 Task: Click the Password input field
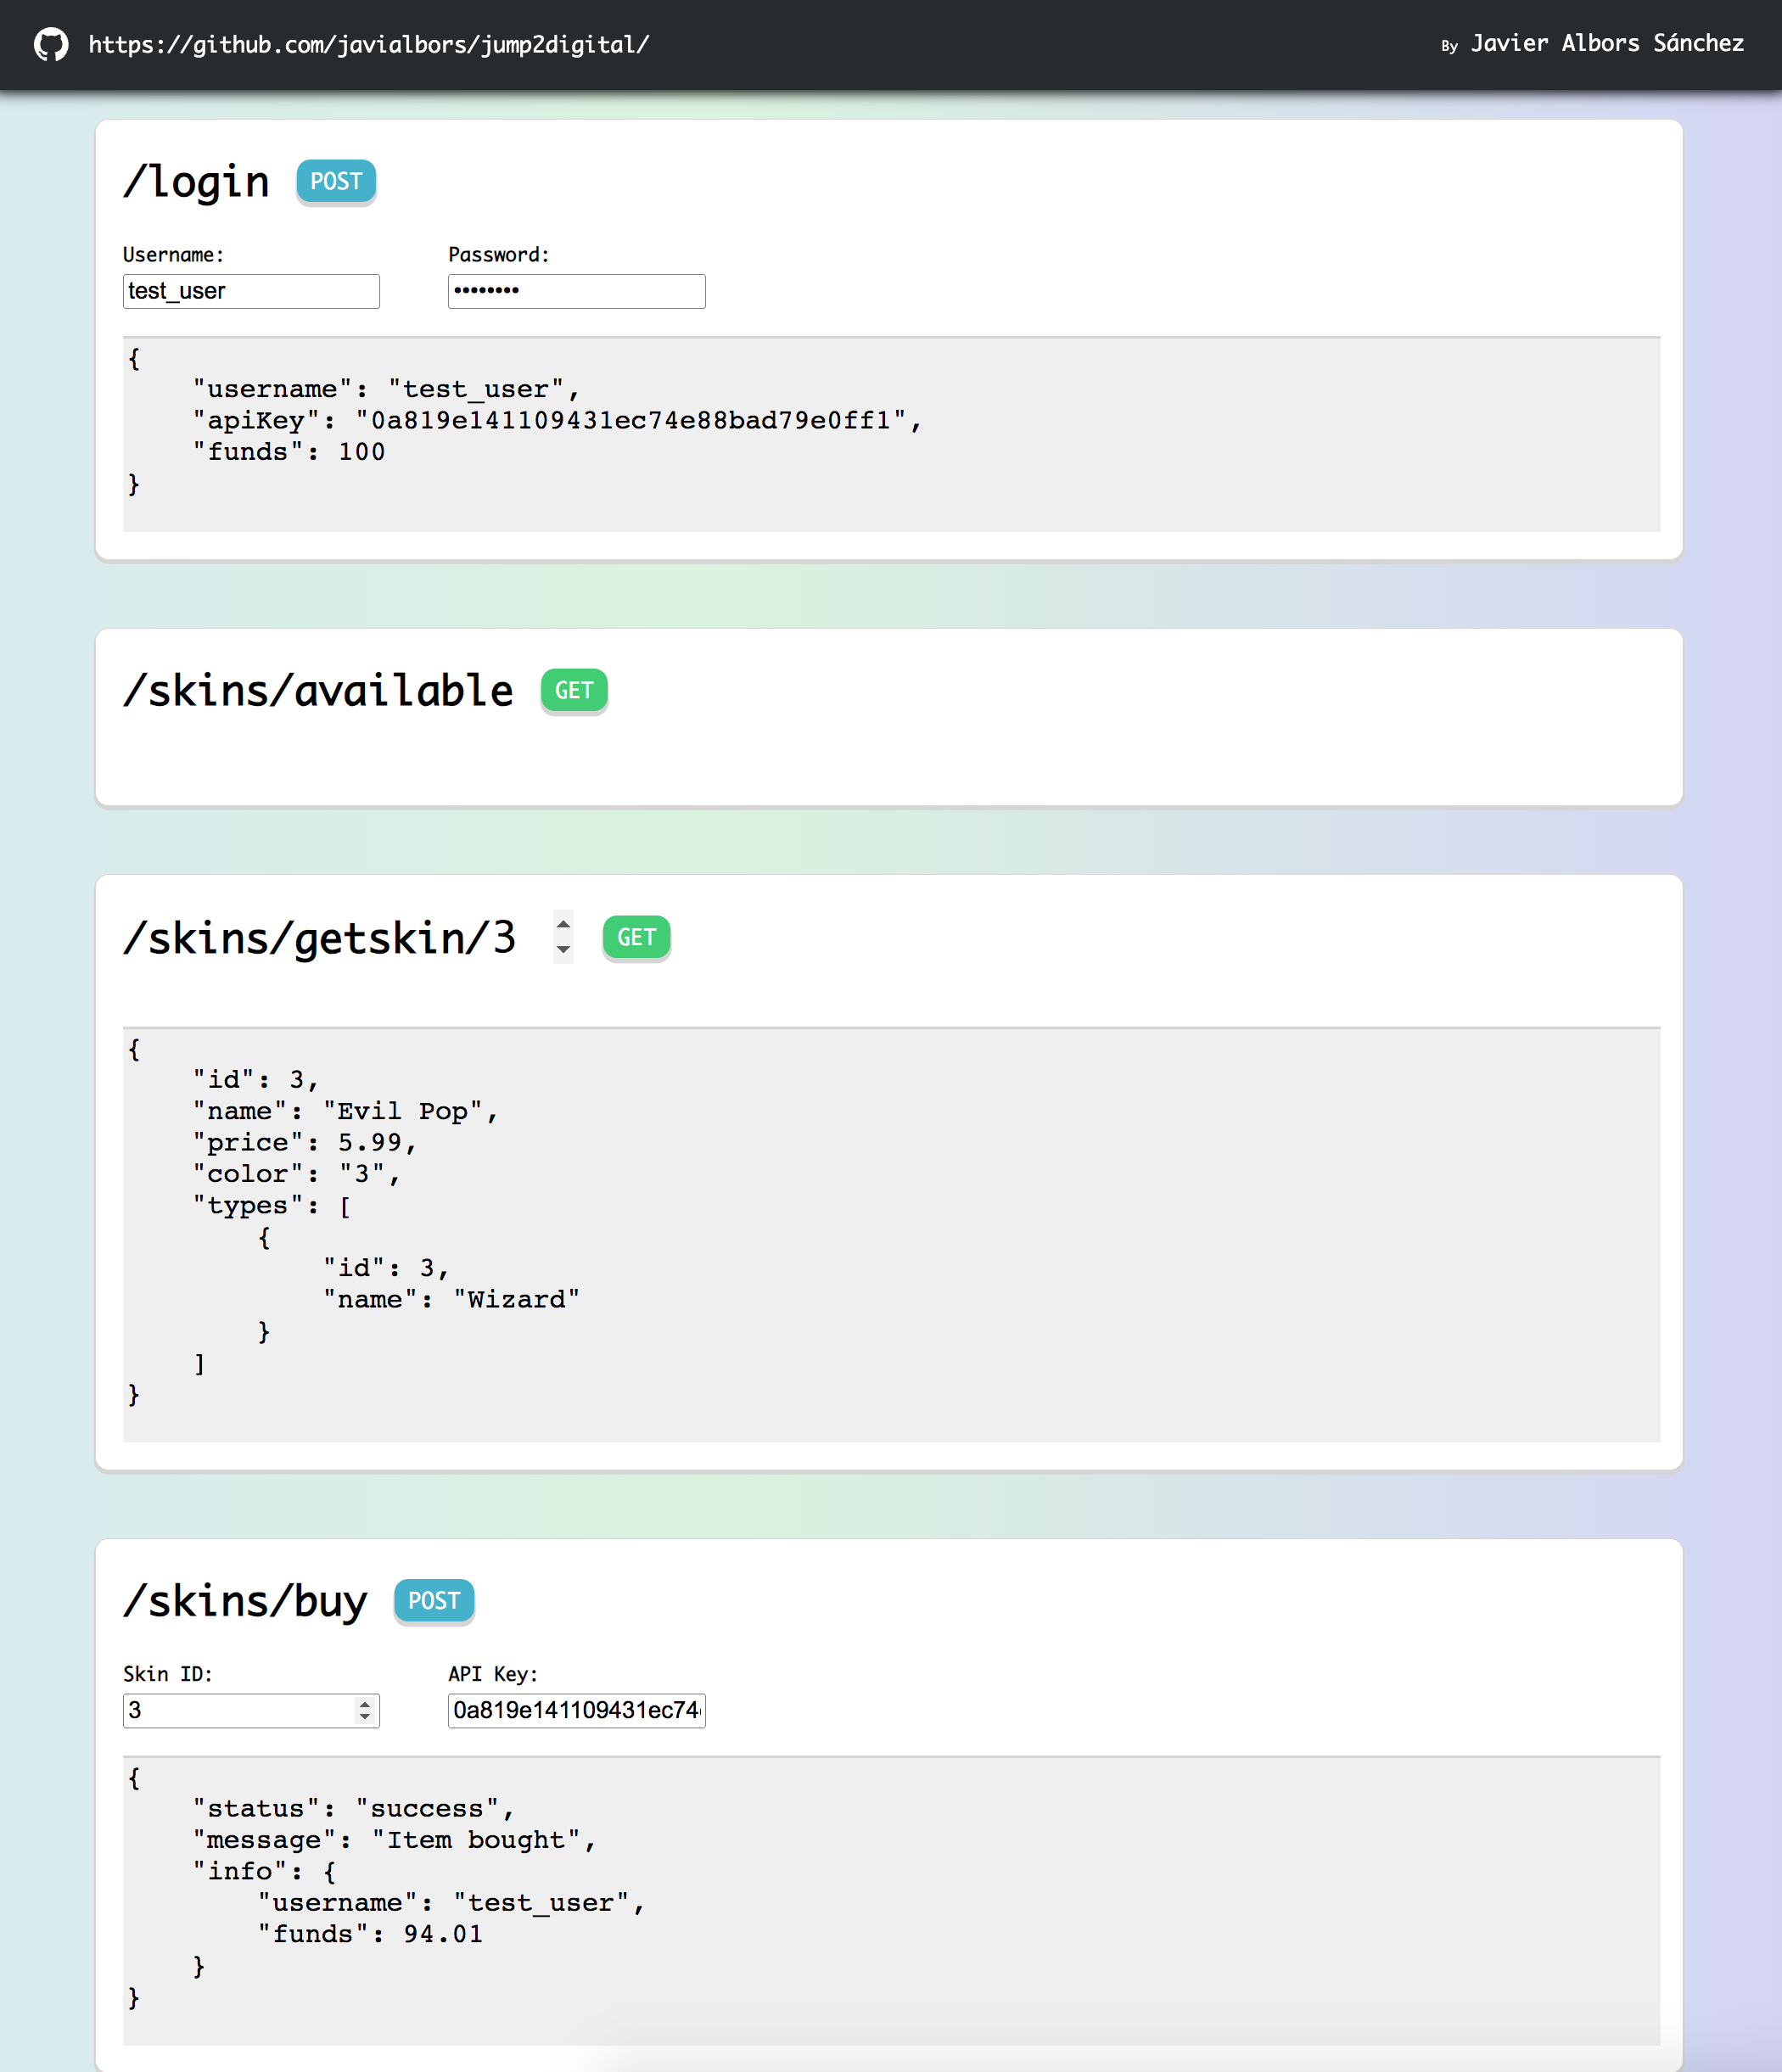pos(576,291)
